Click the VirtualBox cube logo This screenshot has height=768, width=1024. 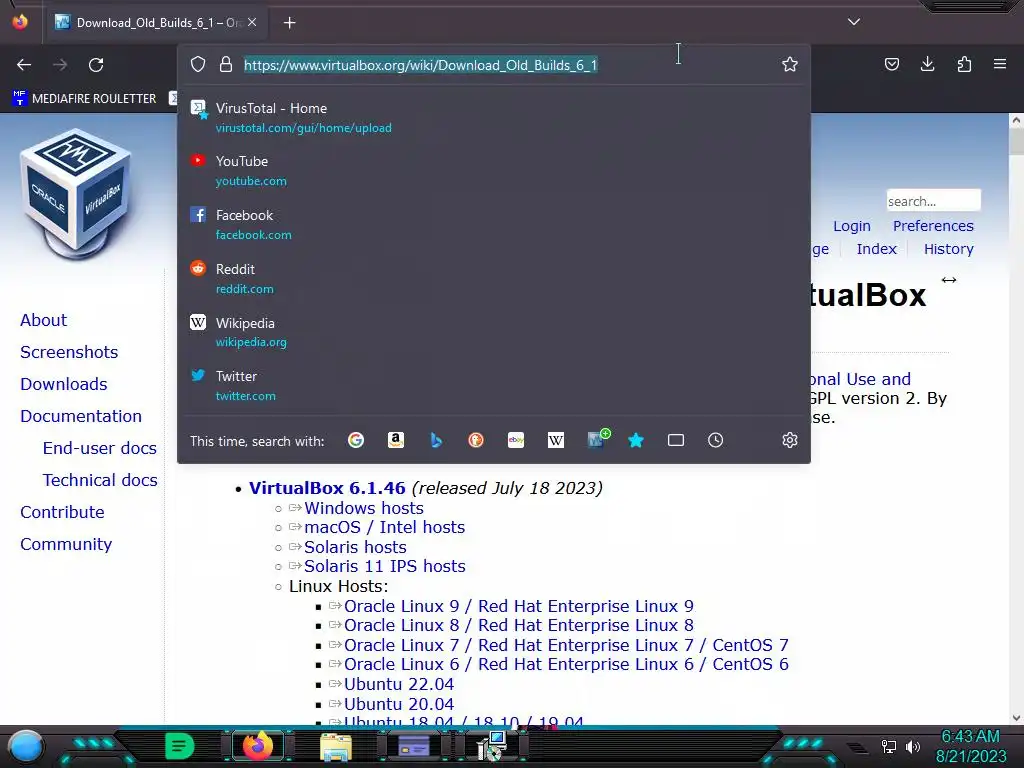tap(76, 194)
